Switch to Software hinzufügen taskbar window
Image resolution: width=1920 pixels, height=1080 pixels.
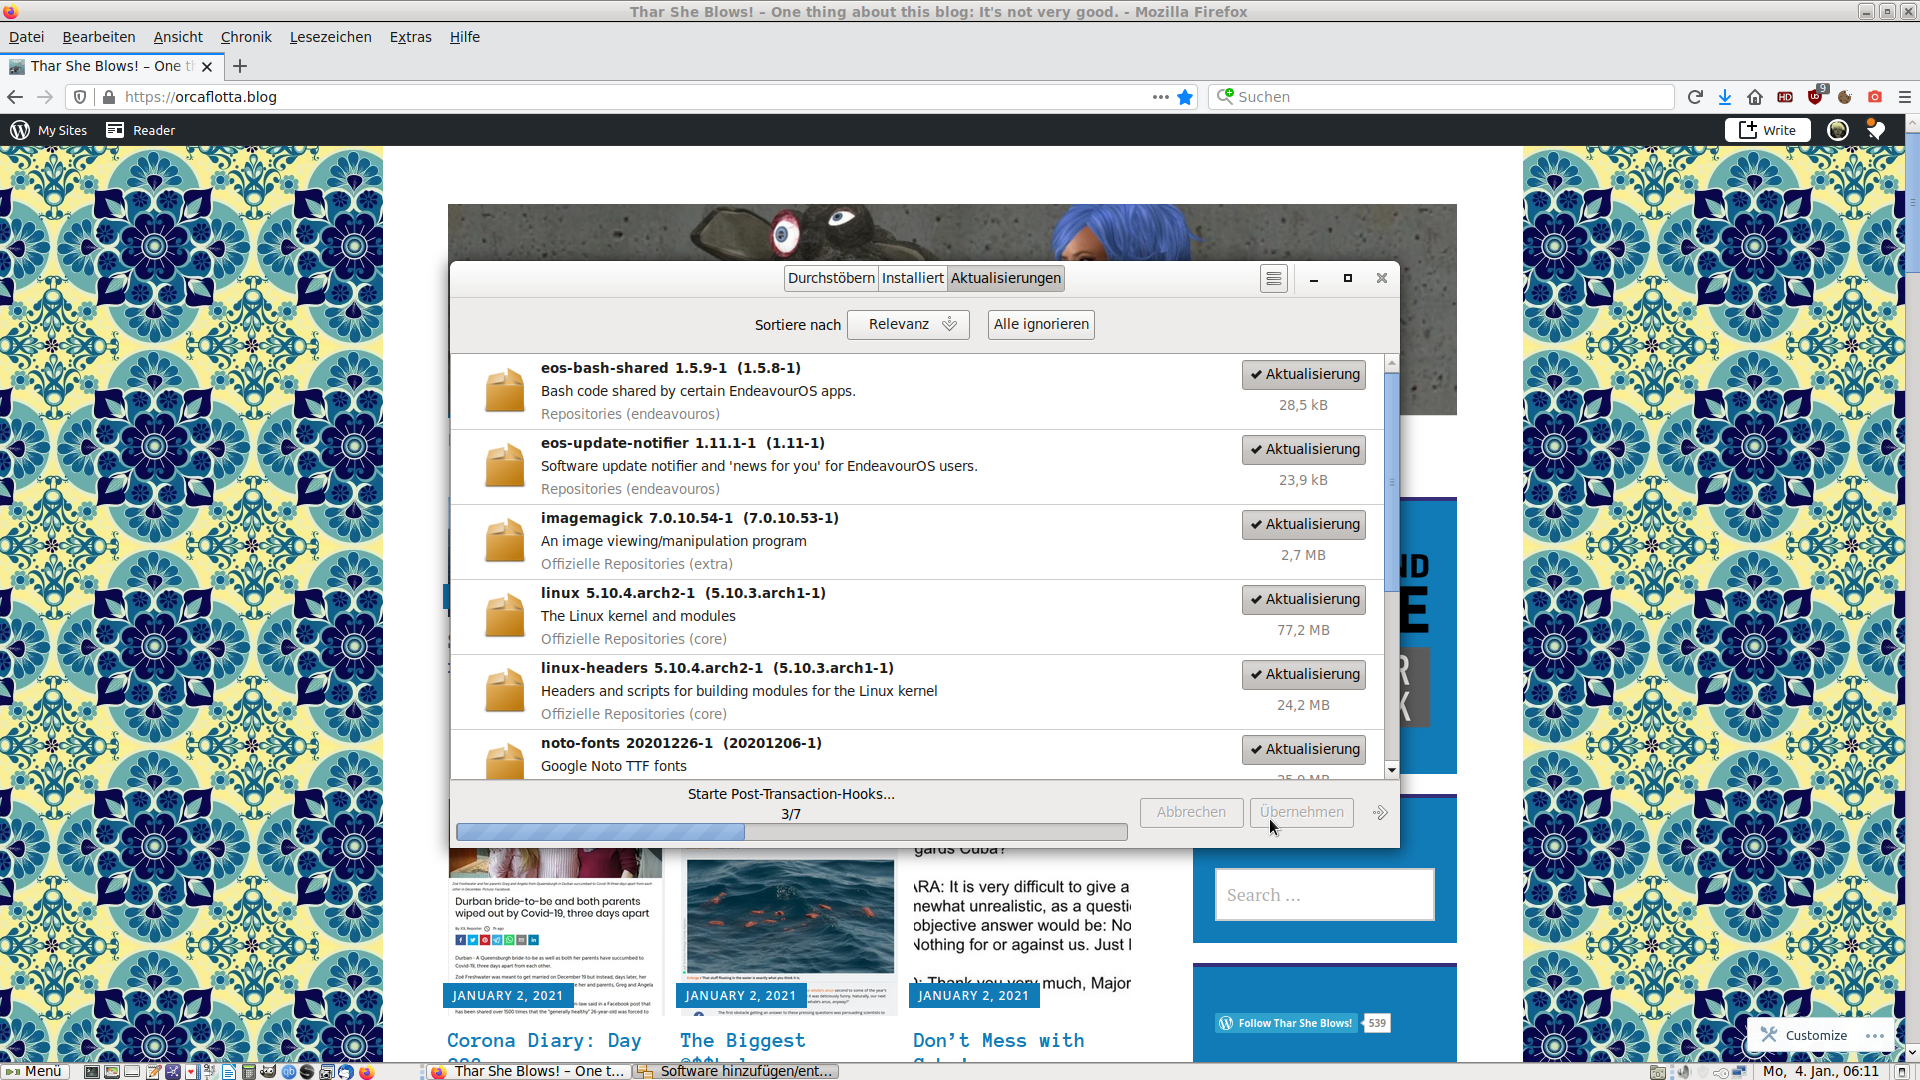coord(735,1071)
